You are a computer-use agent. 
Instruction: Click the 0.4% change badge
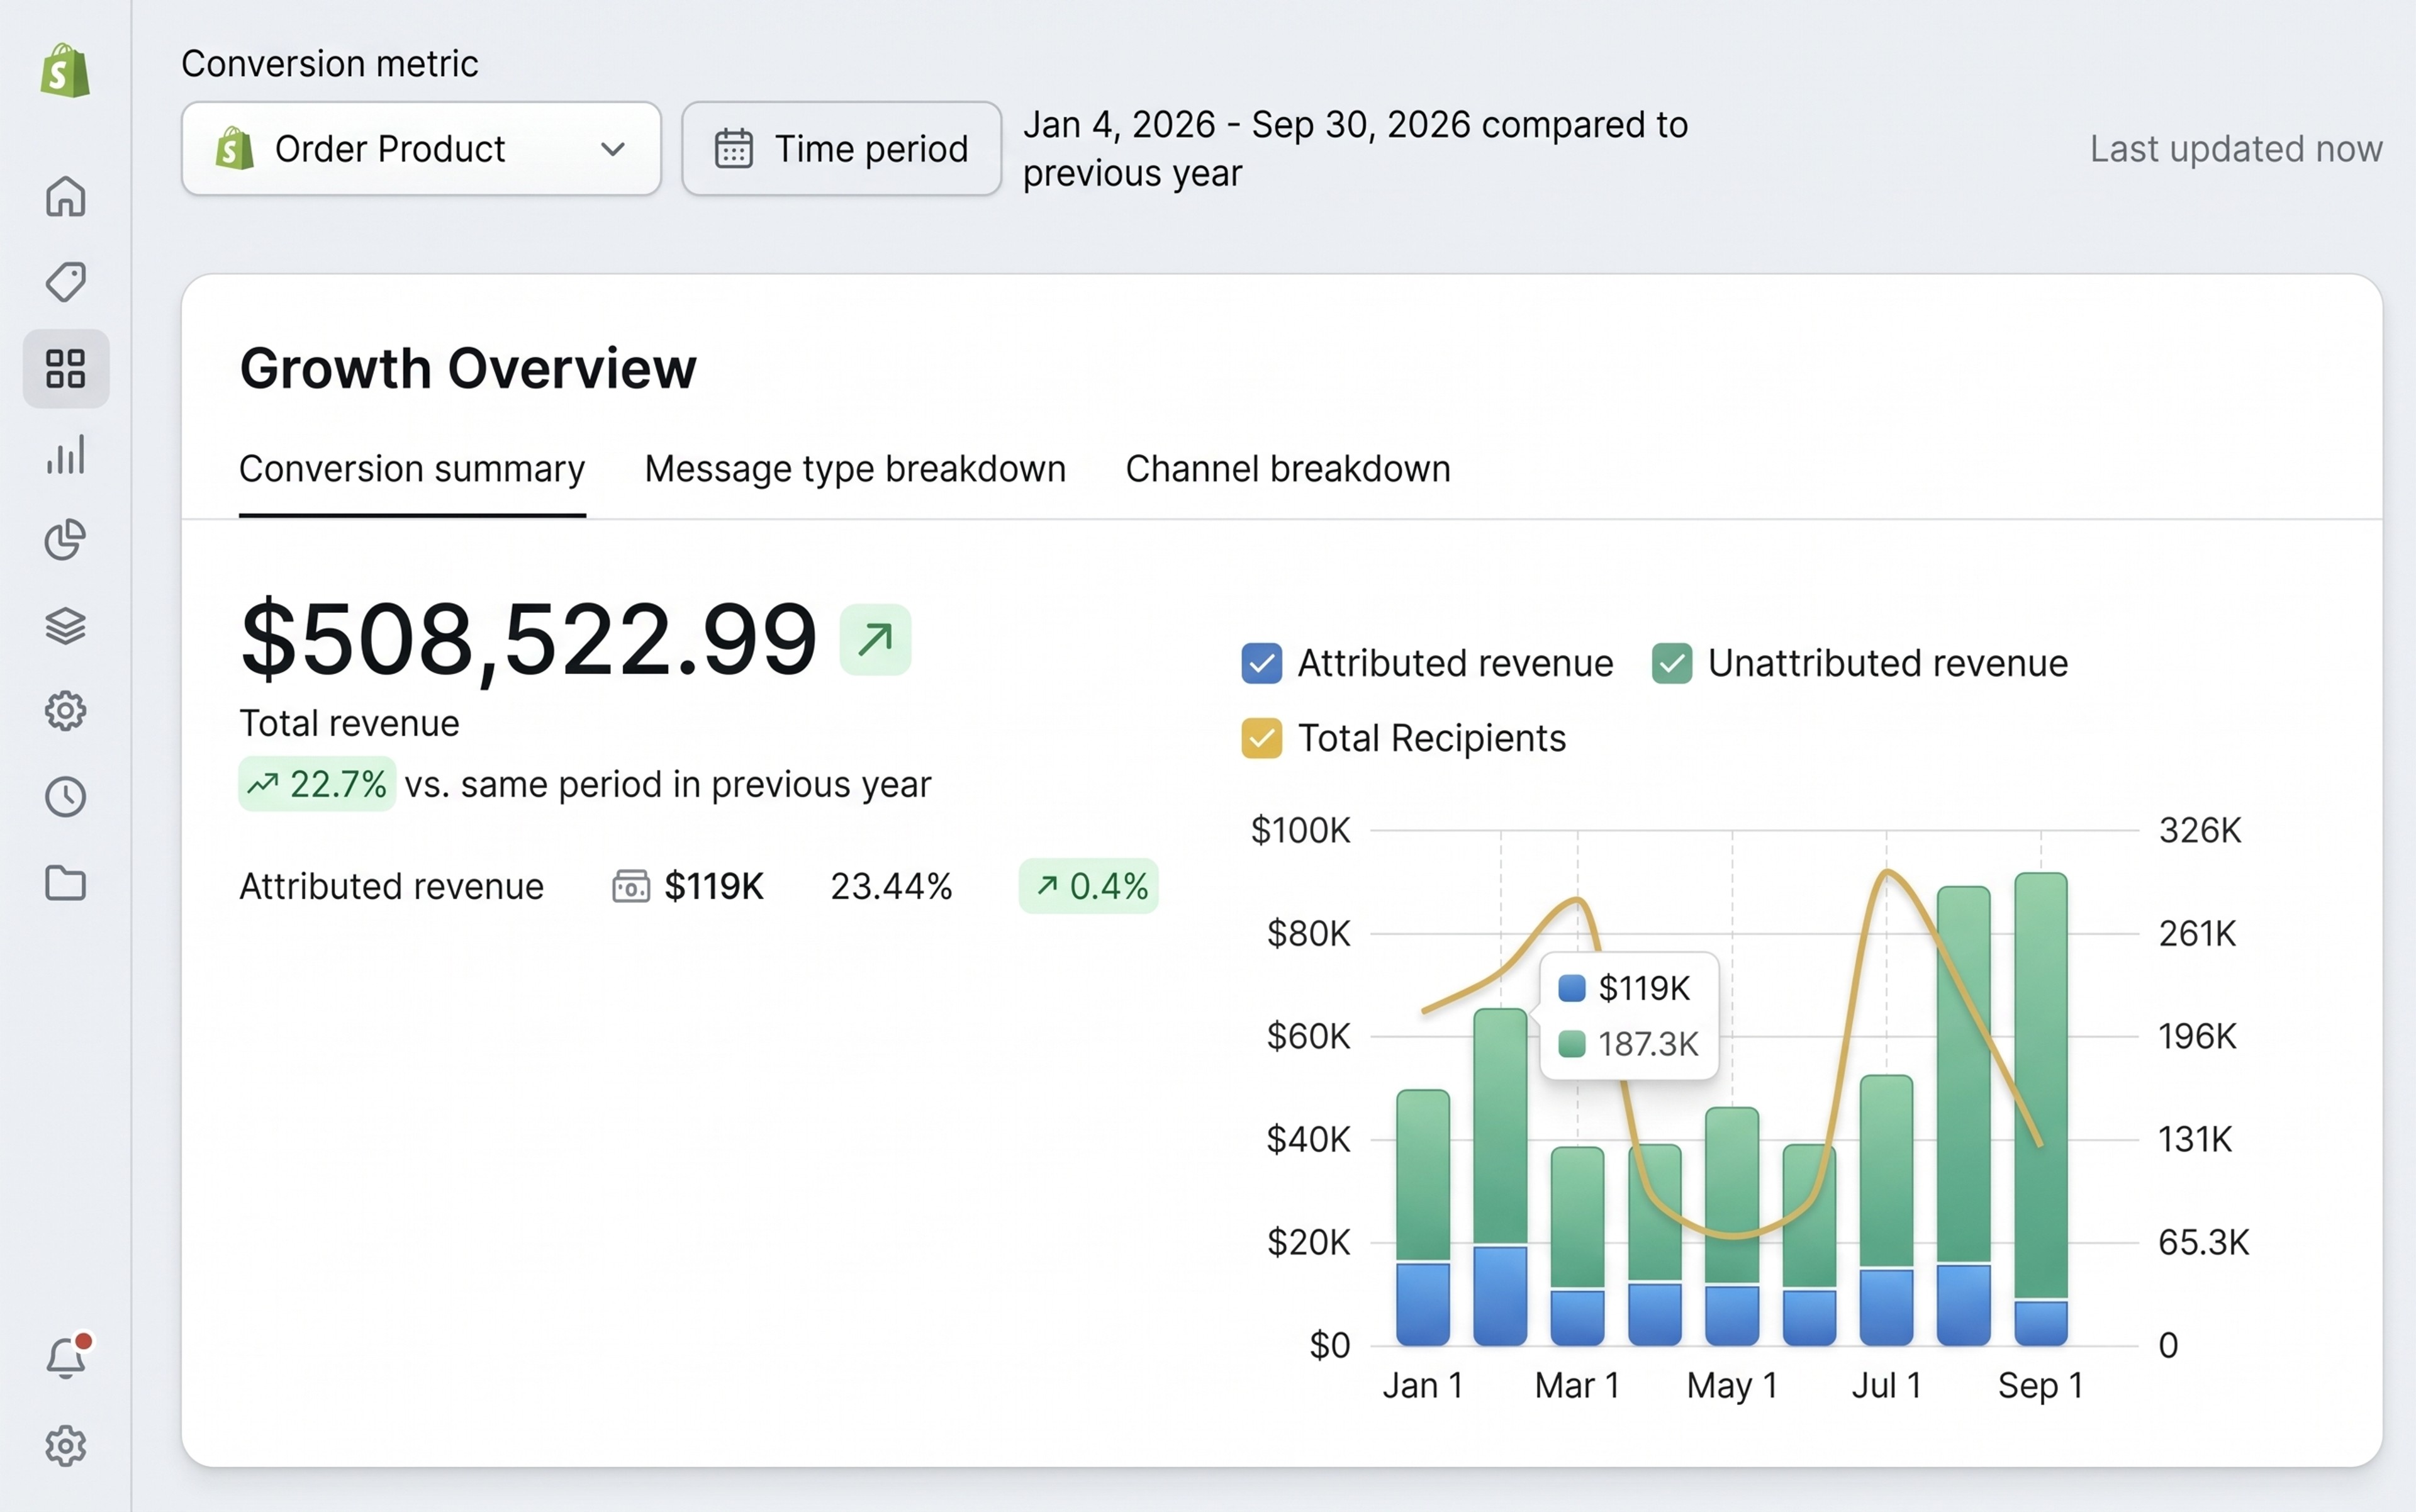tap(1089, 886)
